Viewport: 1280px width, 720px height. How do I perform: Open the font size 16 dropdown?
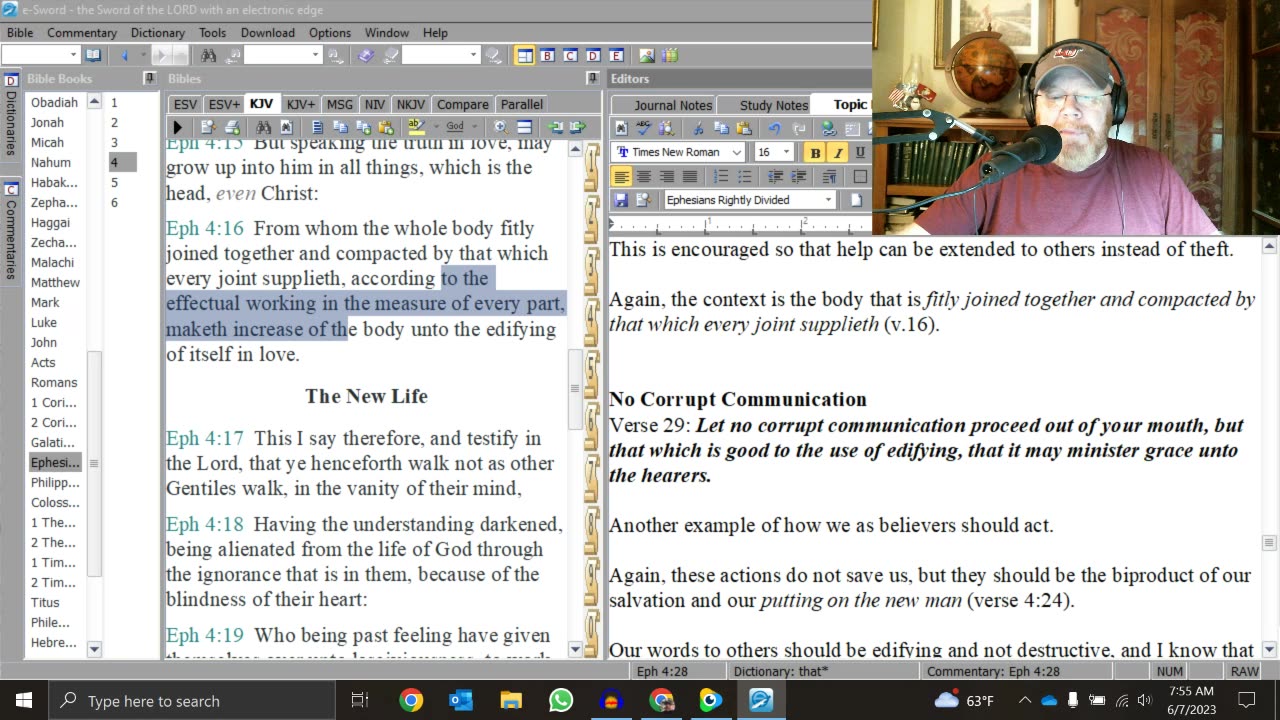click(786, 152)
